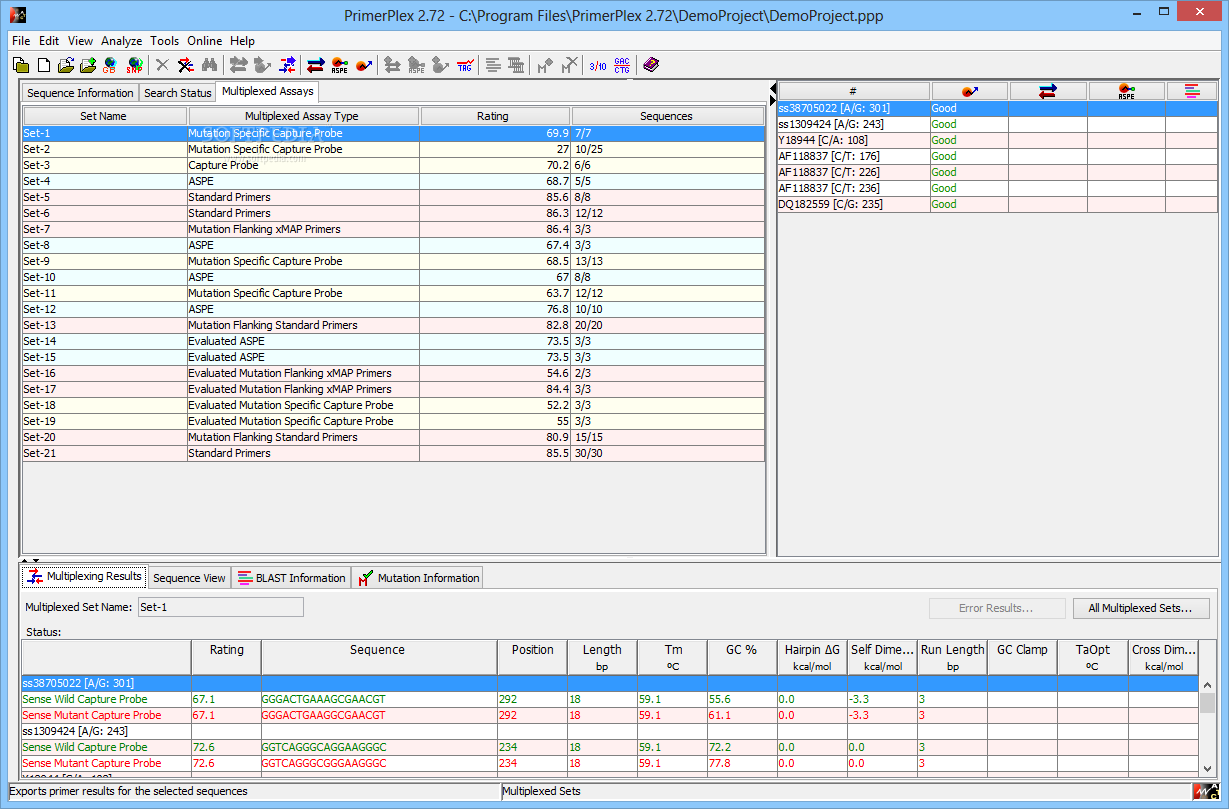Open the Edit menu
This screenshot has height=809, width=1229.
[x=49, y=41]
